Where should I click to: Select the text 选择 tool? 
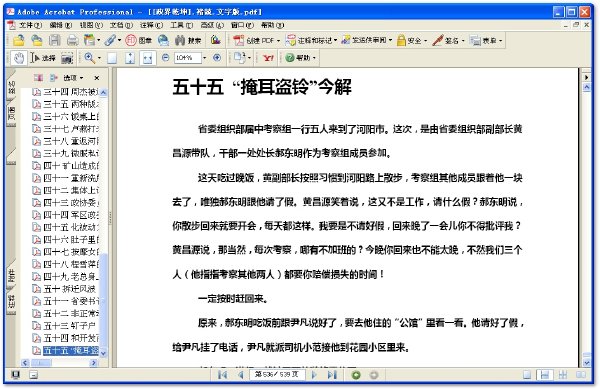42,58
